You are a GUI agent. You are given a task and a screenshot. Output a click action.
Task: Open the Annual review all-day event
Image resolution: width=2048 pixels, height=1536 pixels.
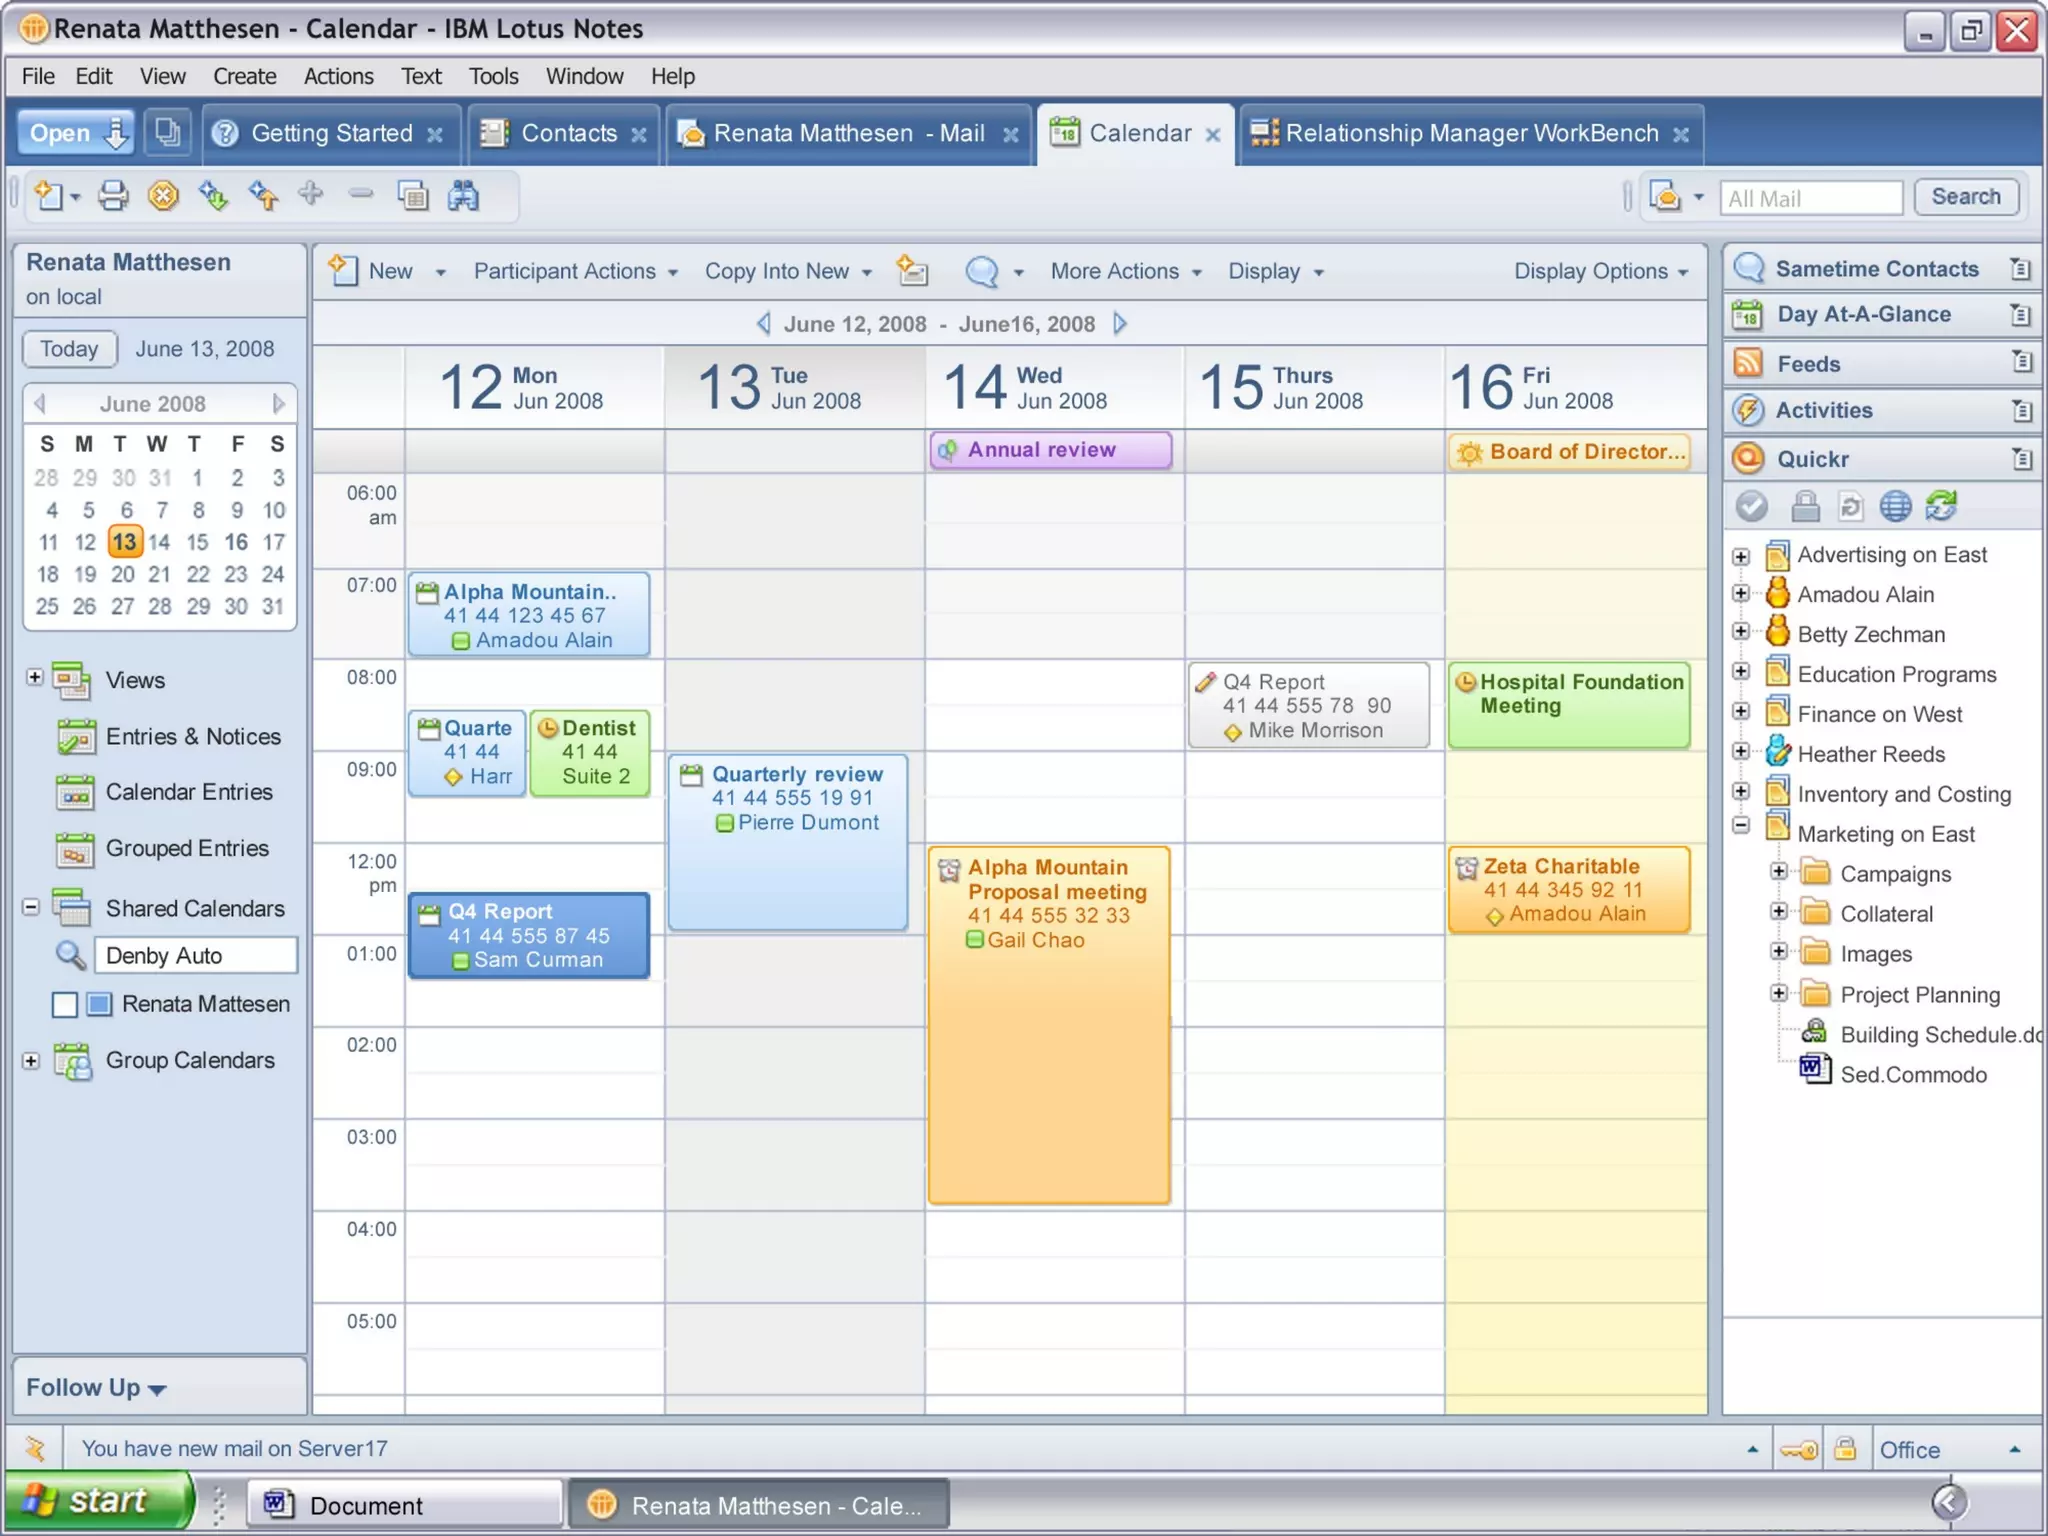pyautogui.click(x=1050, y=450)
